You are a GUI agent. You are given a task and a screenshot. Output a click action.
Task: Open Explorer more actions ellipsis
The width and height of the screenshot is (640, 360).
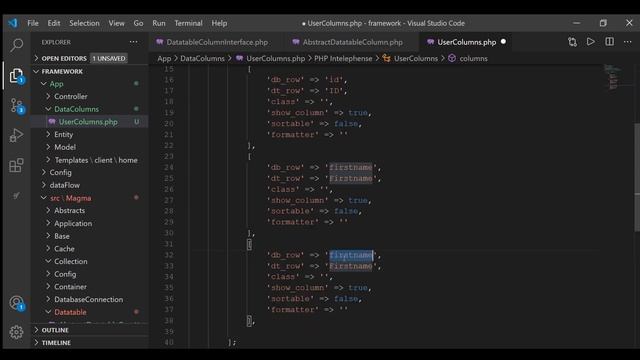[x=133, y=42]
